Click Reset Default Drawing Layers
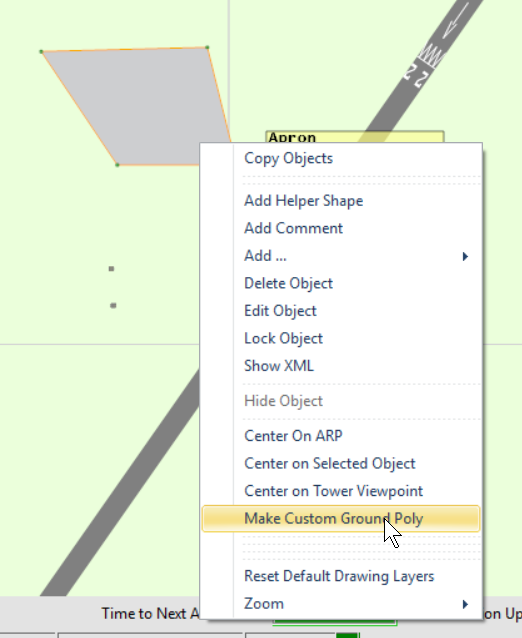This screenshot has width=522, height=638. [341, 576]
